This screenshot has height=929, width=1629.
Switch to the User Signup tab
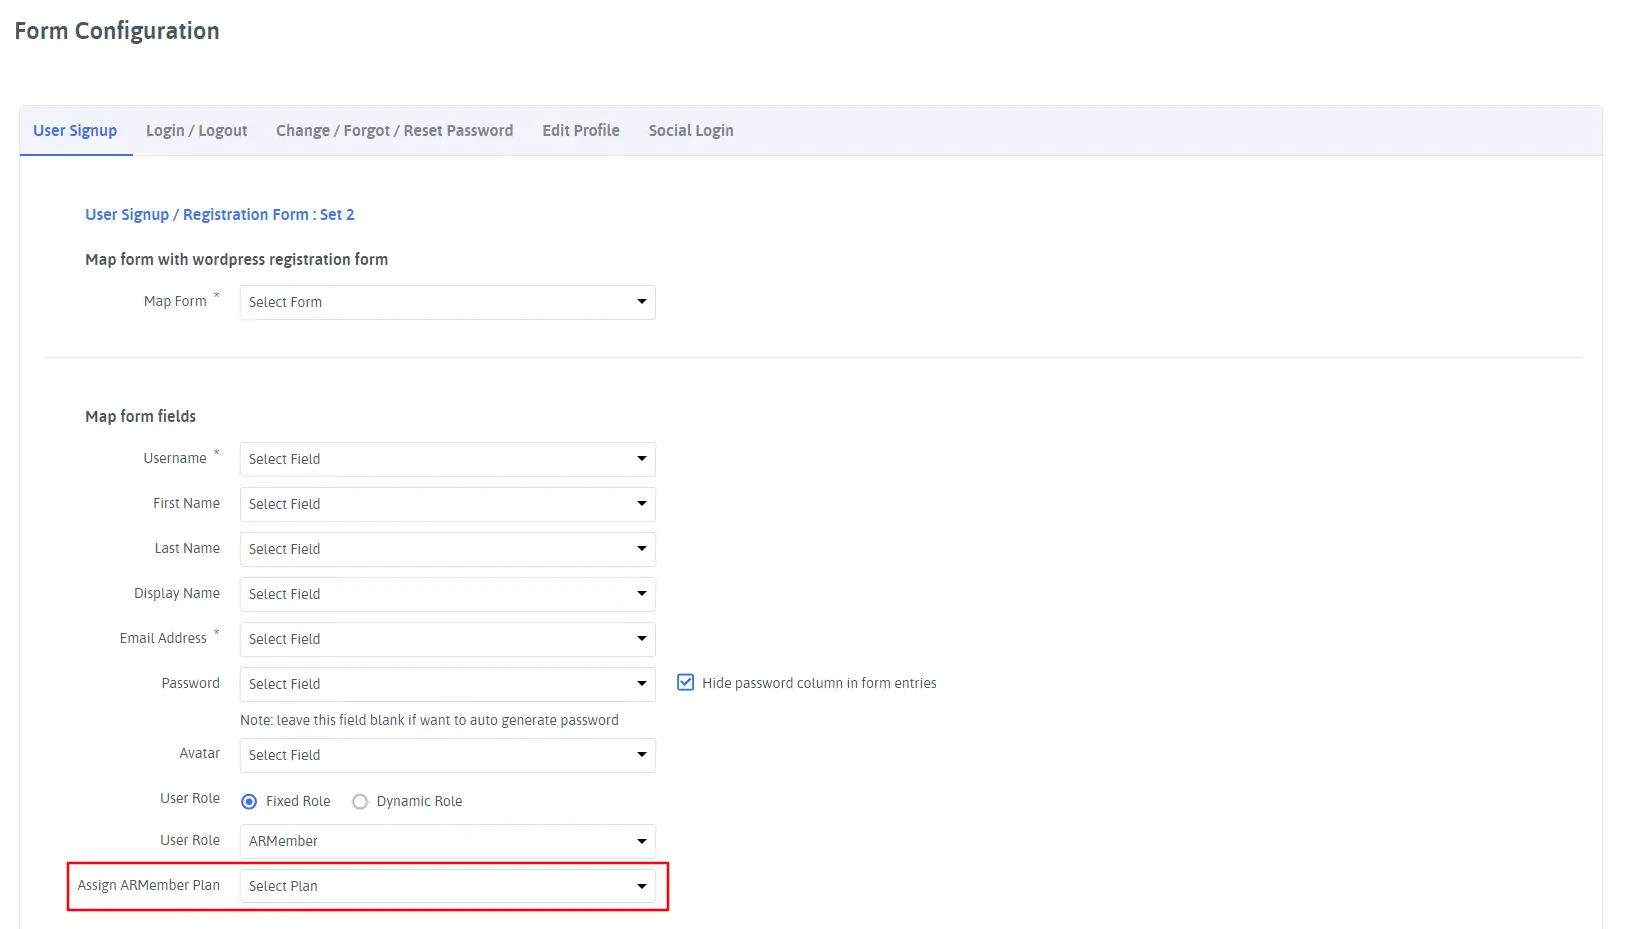tap(75, 131)
